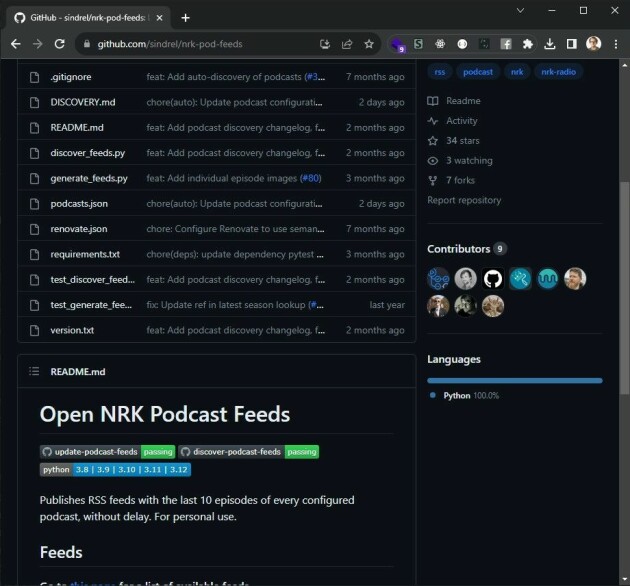The width and height of the screenshot is (630, 586).
Task: Open the Chrome three-dot menu
Action: (616, 44)
